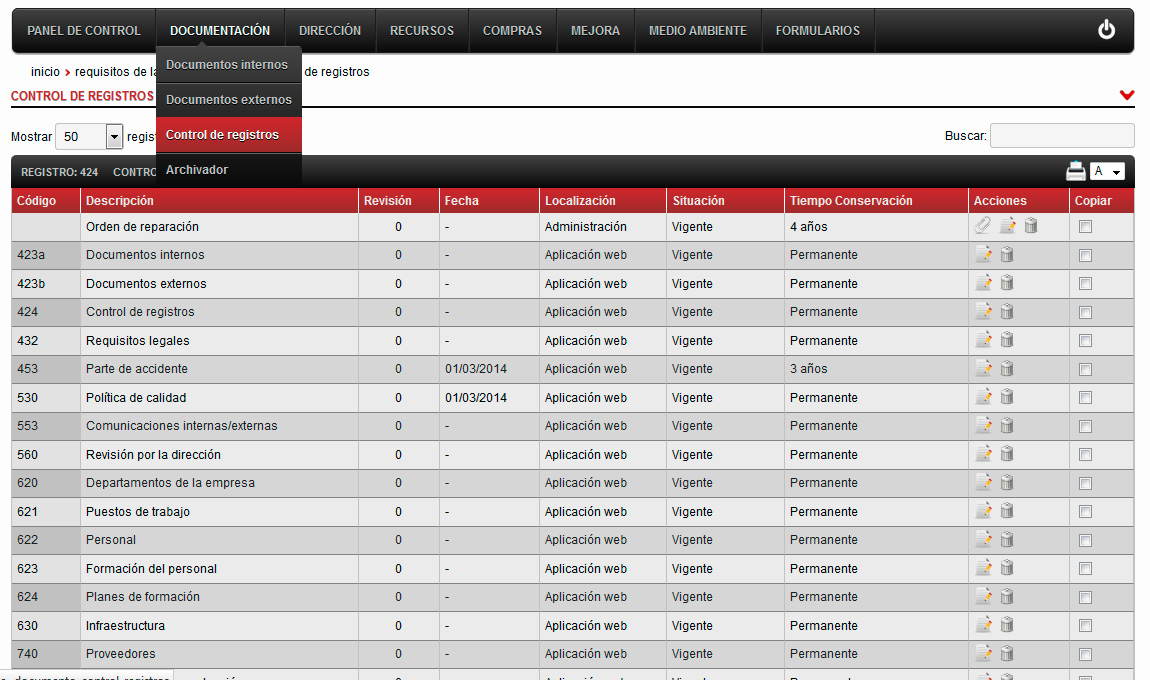The image size is (1150, 680).
Task: Sort by Código column header
Action: tap(46, 201)
